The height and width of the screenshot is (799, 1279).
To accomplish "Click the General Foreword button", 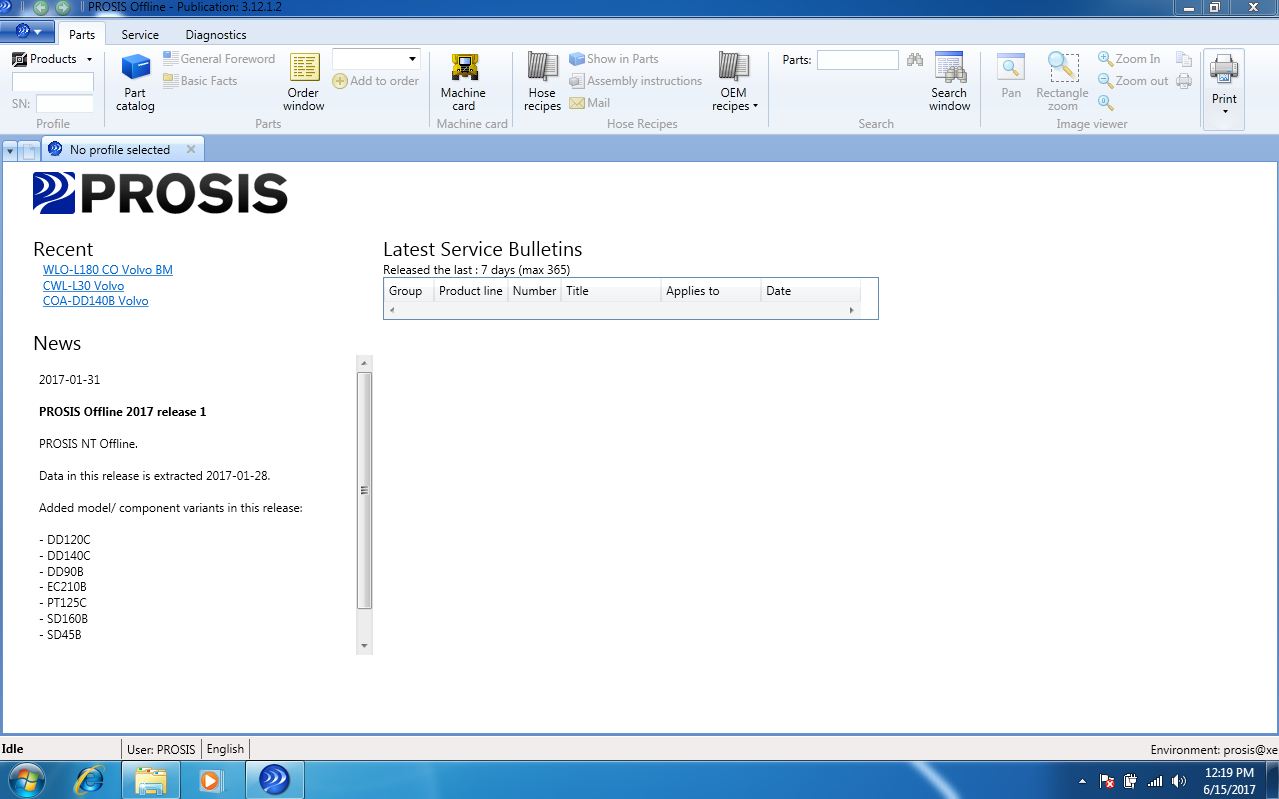I will [219, 59].
